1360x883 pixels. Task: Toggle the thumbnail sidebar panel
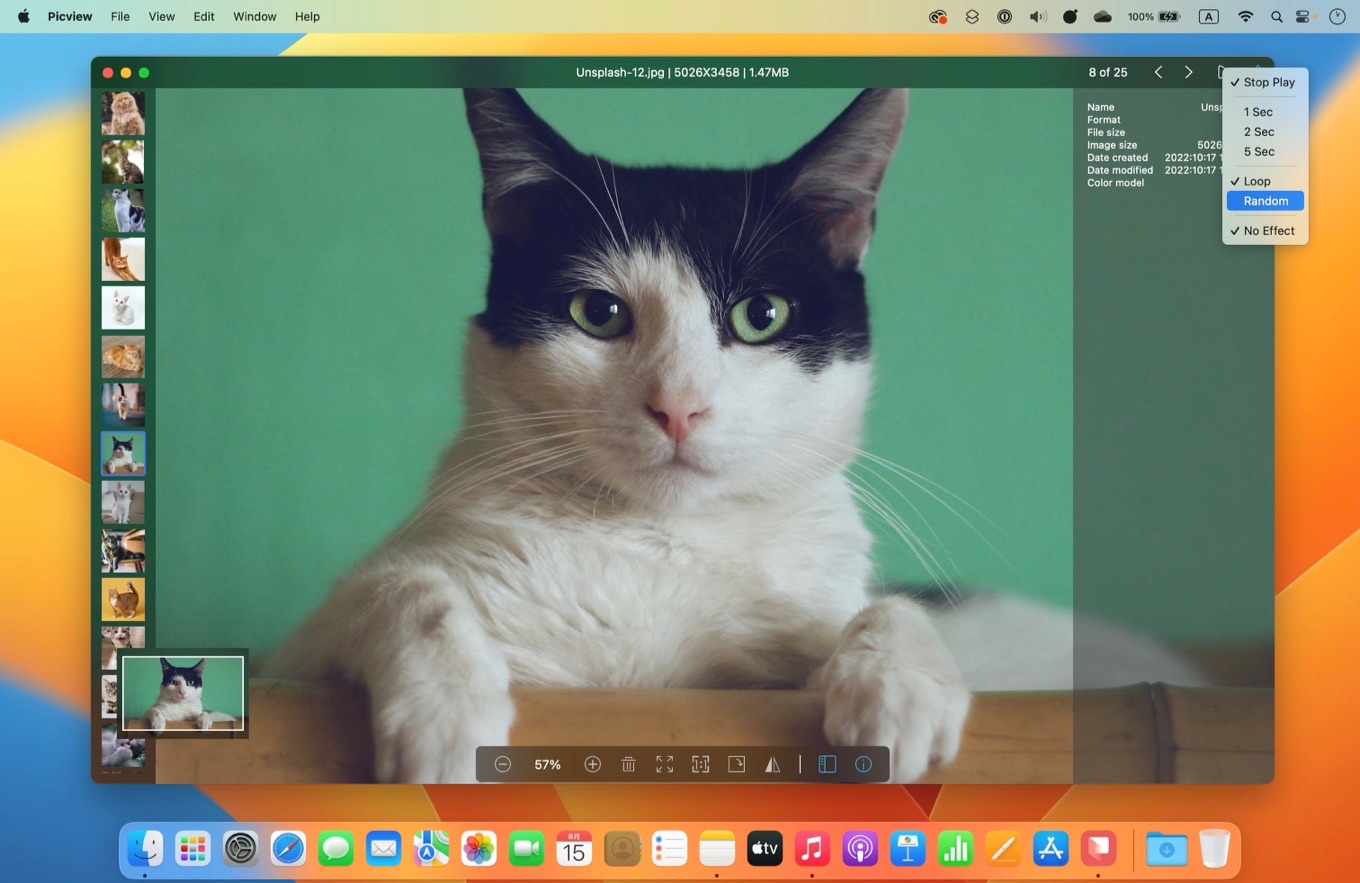827,764
